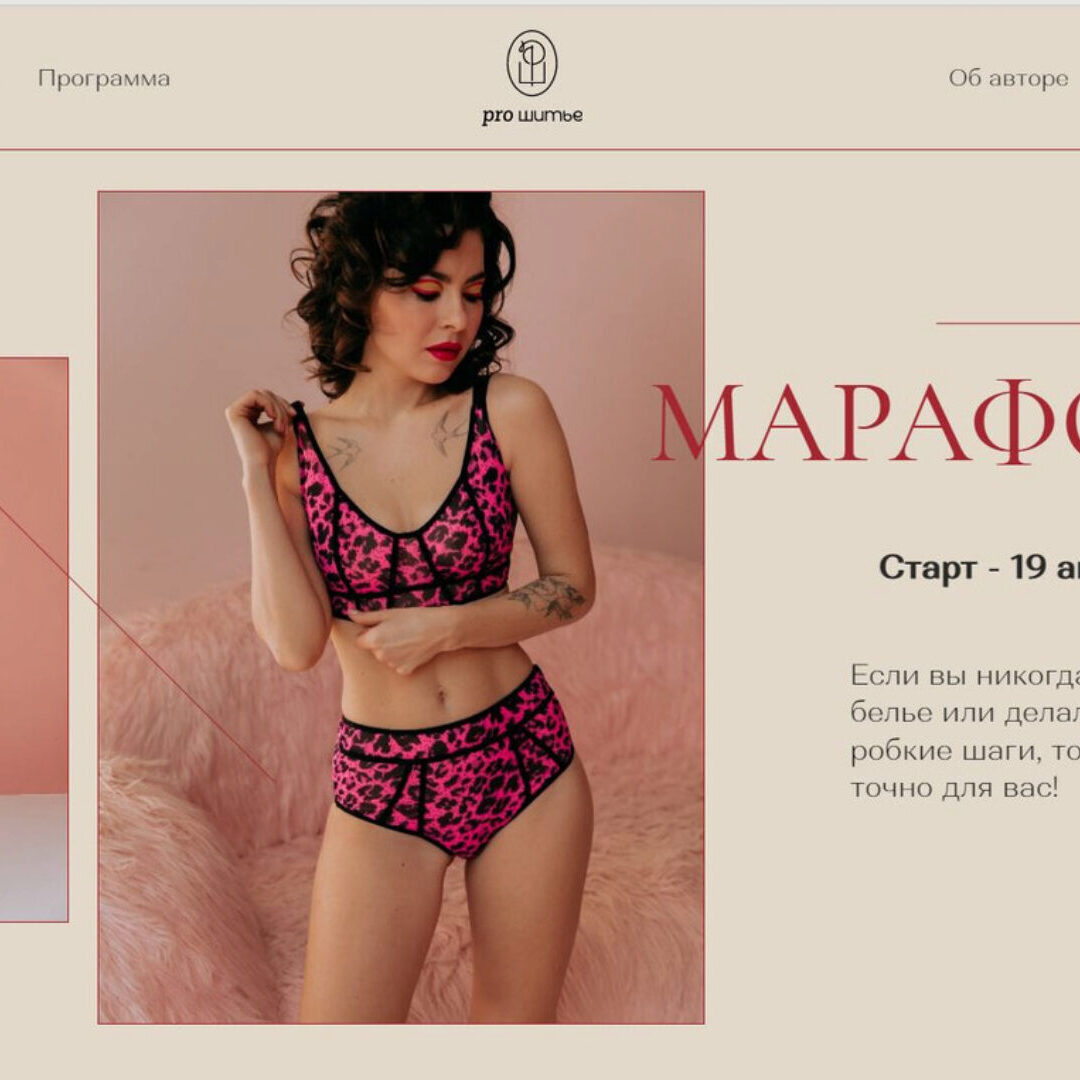The image size is (1080, 1080).
Task: Click the red divider line under the header
Action: pos(540,149)
